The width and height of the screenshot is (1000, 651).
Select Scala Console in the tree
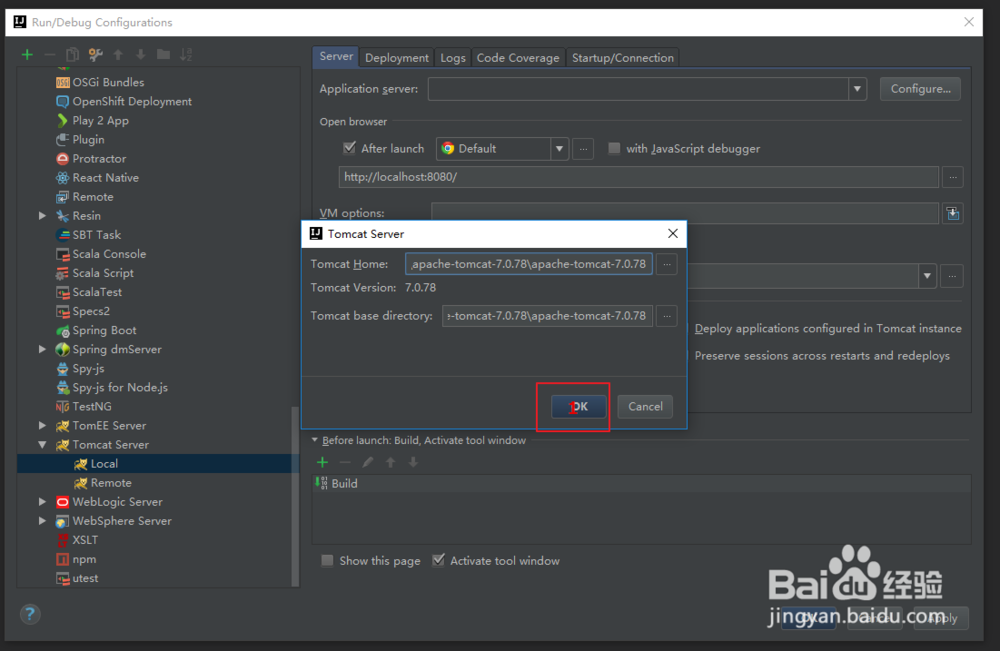pos(101,254)
